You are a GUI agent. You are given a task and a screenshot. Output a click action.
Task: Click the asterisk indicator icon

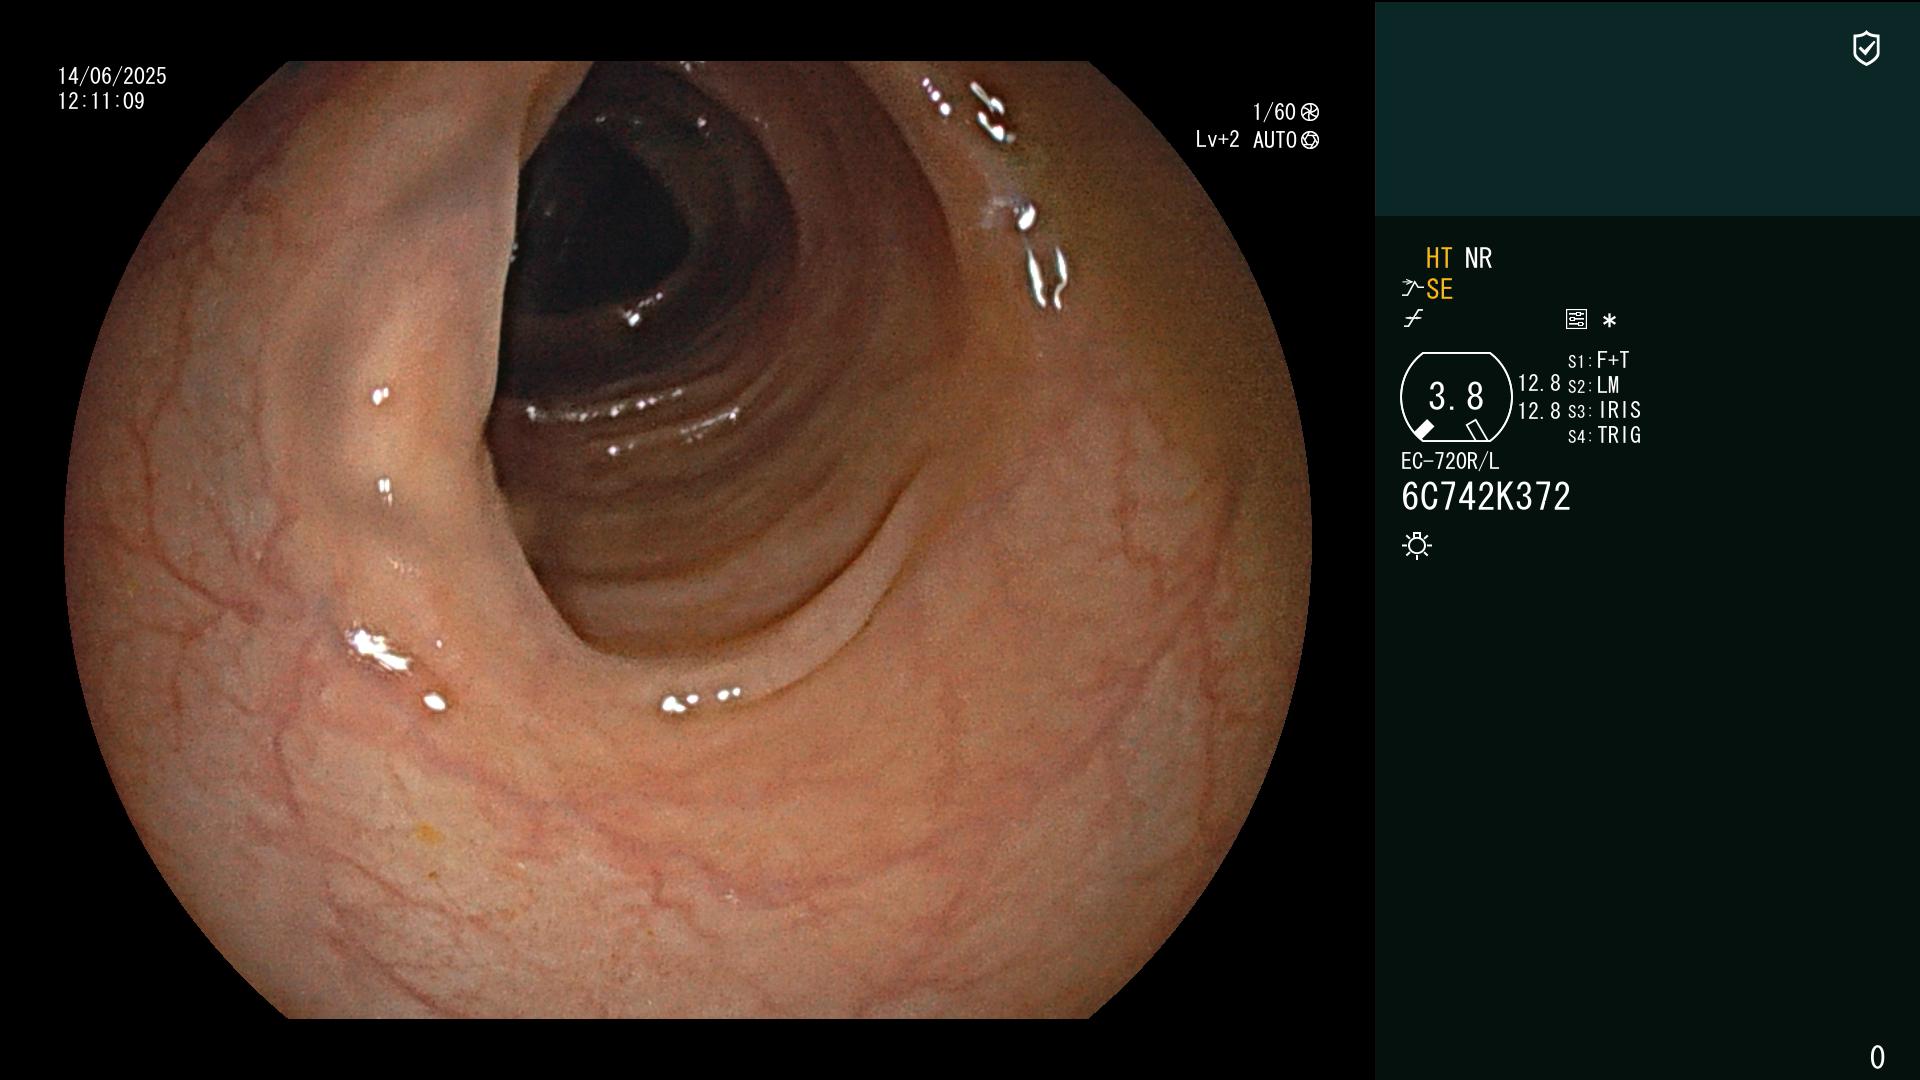(1609, 320)
